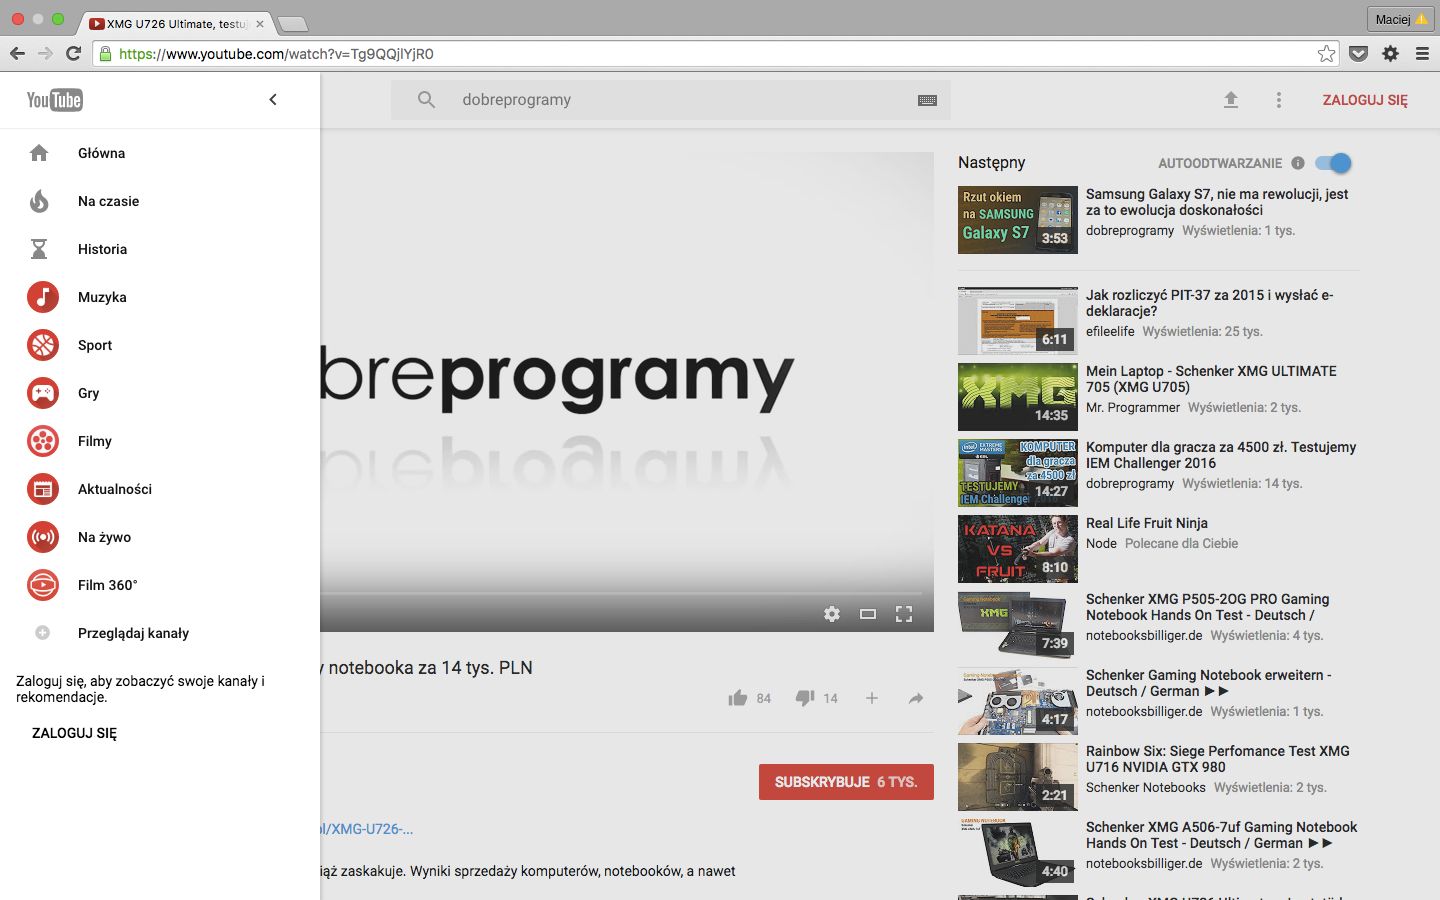
Task: Click the search magnifier icon
Action: pyautogui.click(x=426, y=100)
